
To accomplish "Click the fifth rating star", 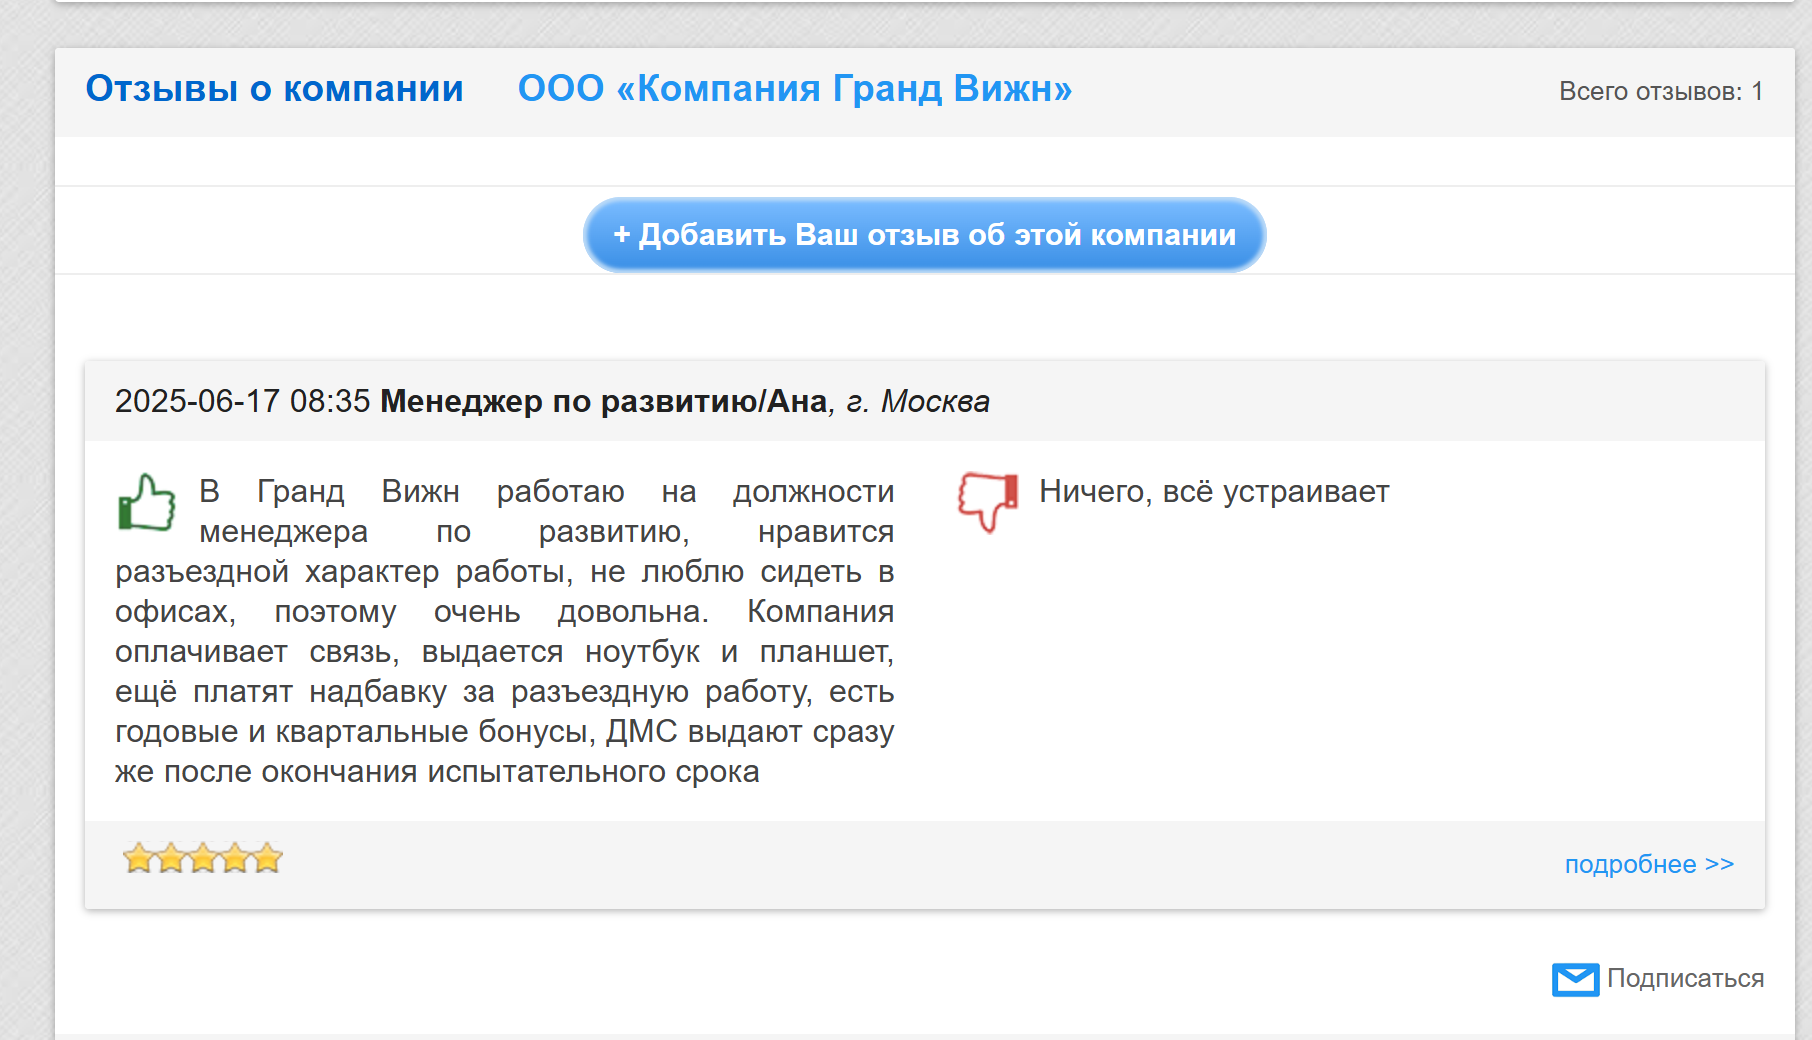I will [x=267, y=858].
